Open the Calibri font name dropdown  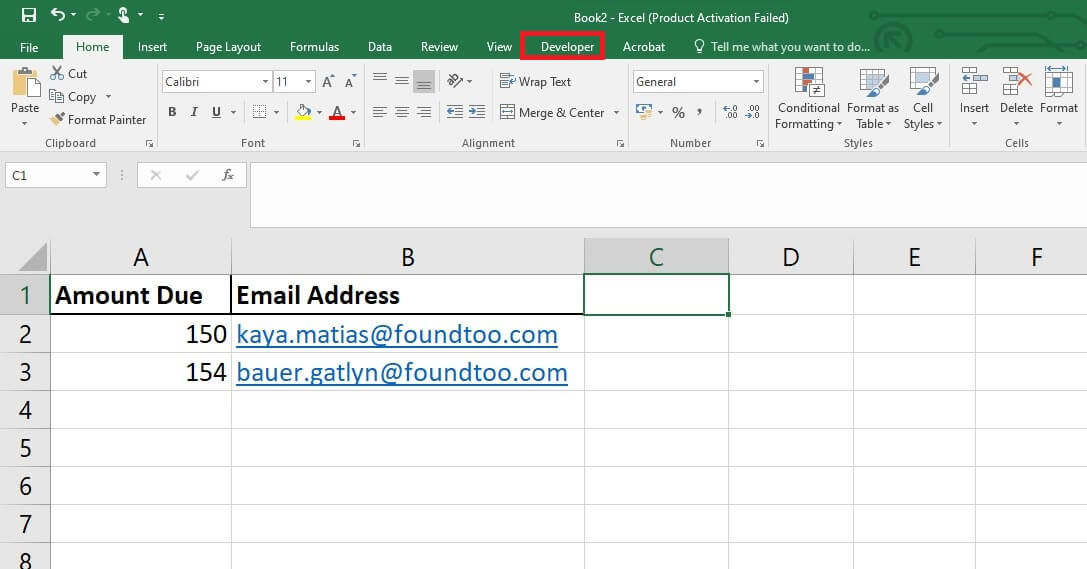tap(265, 82)
